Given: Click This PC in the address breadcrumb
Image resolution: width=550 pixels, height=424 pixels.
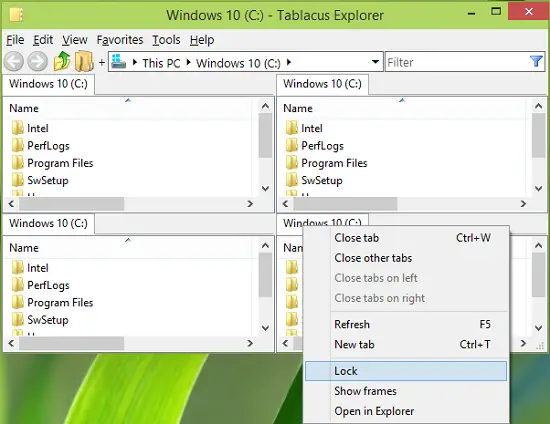Looking at the screenshot, I should point(161,63).
